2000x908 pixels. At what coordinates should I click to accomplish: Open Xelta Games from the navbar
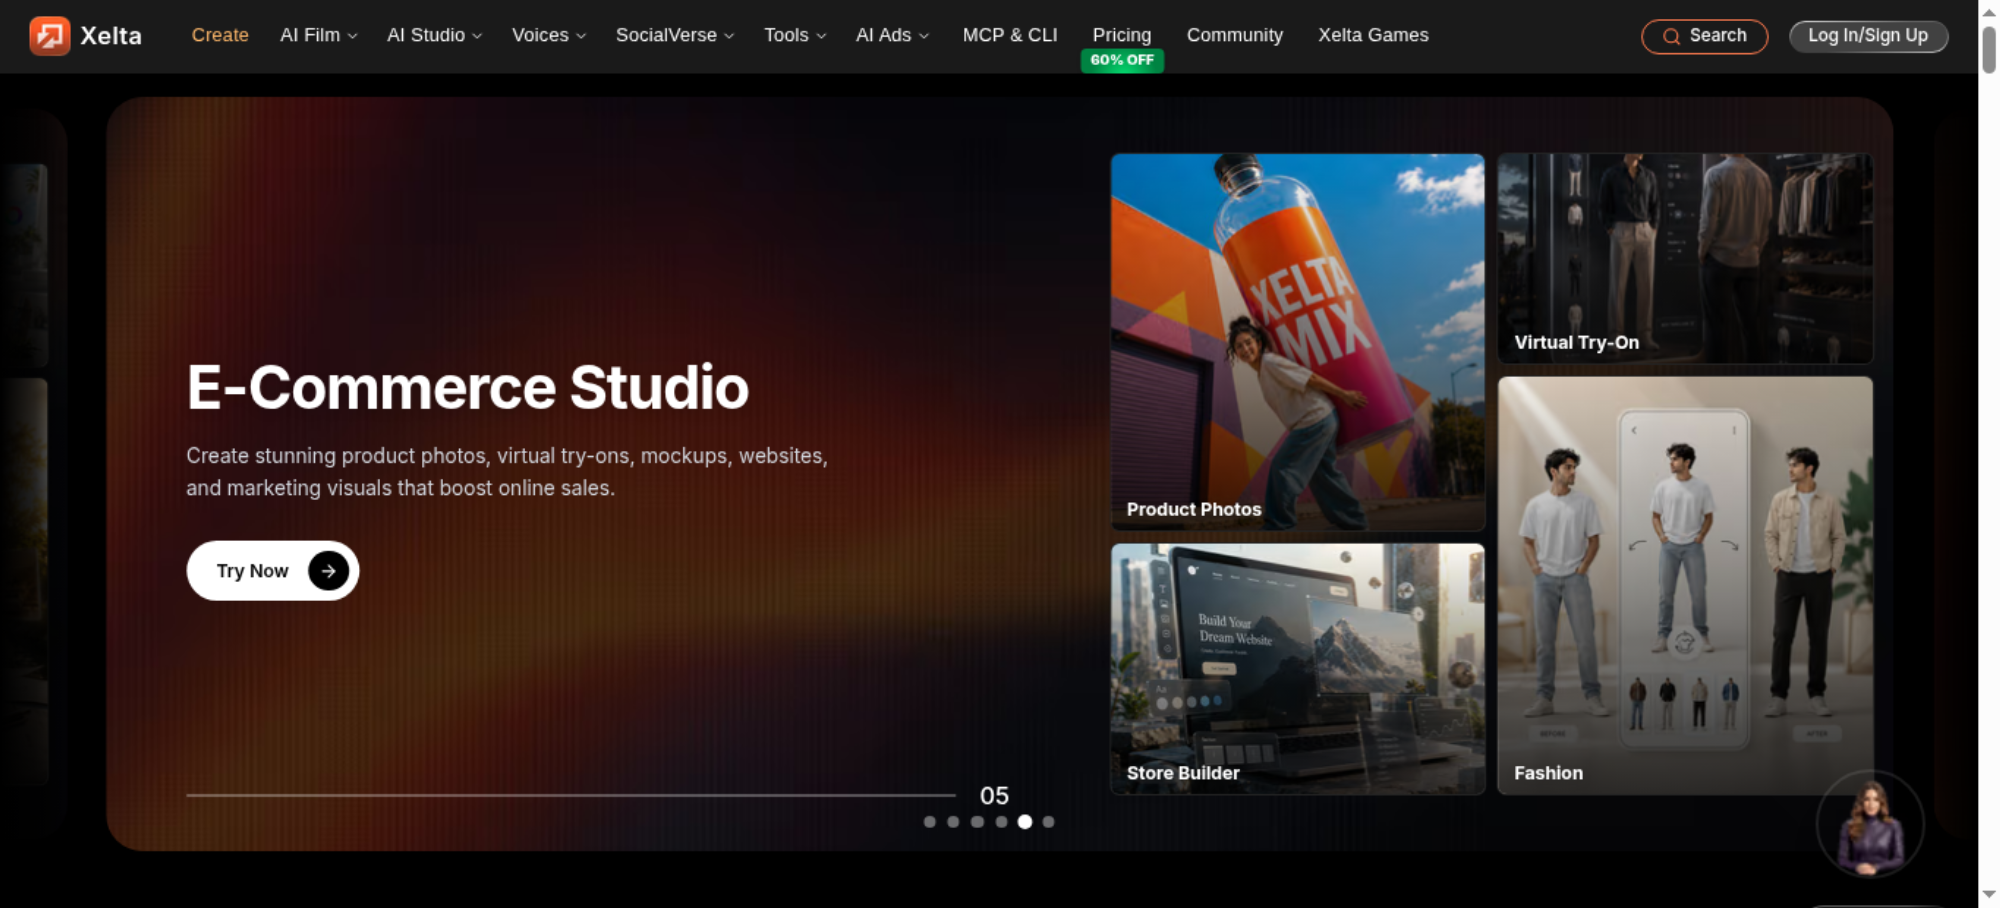pyautogui.click(x=1373, y=35)
